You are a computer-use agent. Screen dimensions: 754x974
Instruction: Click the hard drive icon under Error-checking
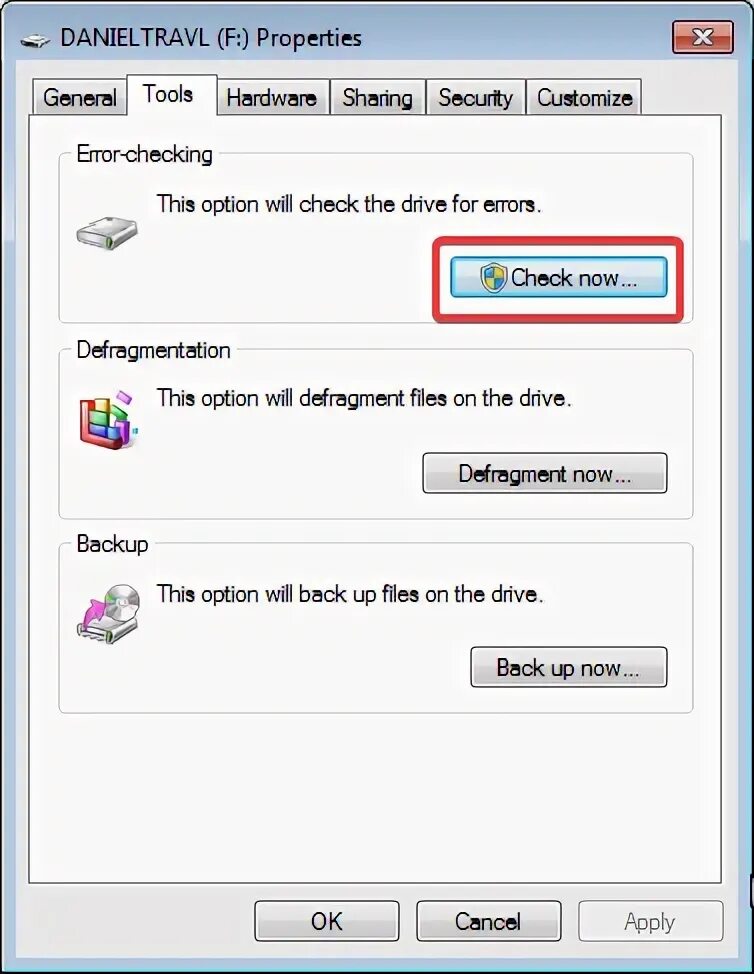[x=107, y=233]
